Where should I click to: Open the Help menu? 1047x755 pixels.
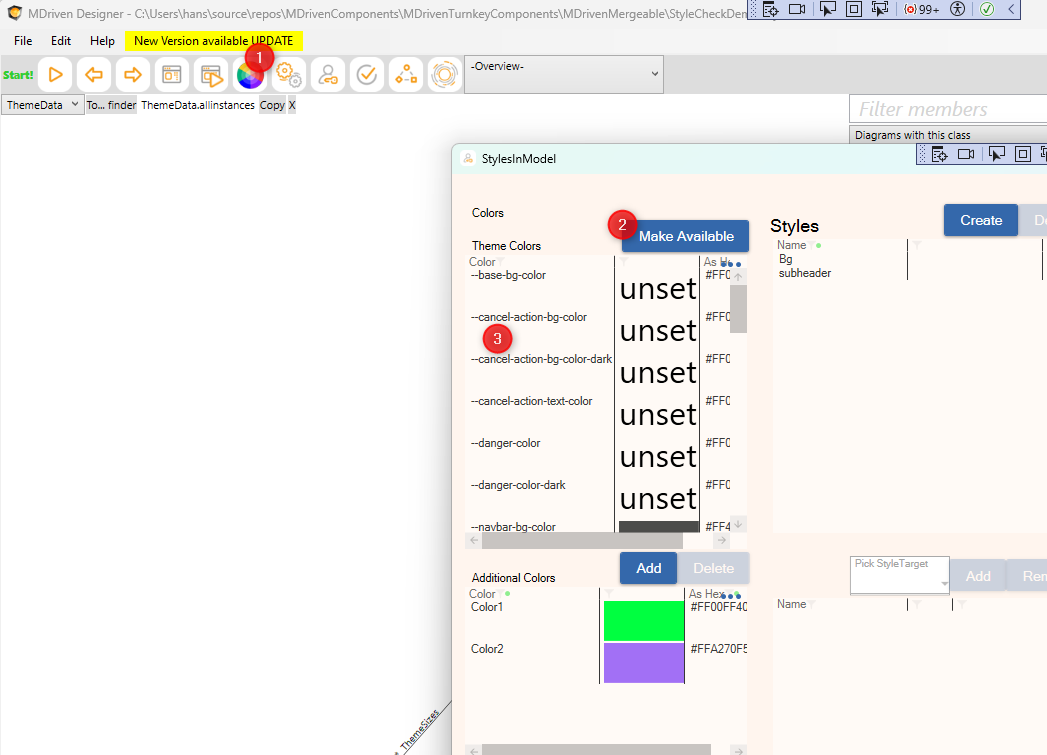[102, 41]
